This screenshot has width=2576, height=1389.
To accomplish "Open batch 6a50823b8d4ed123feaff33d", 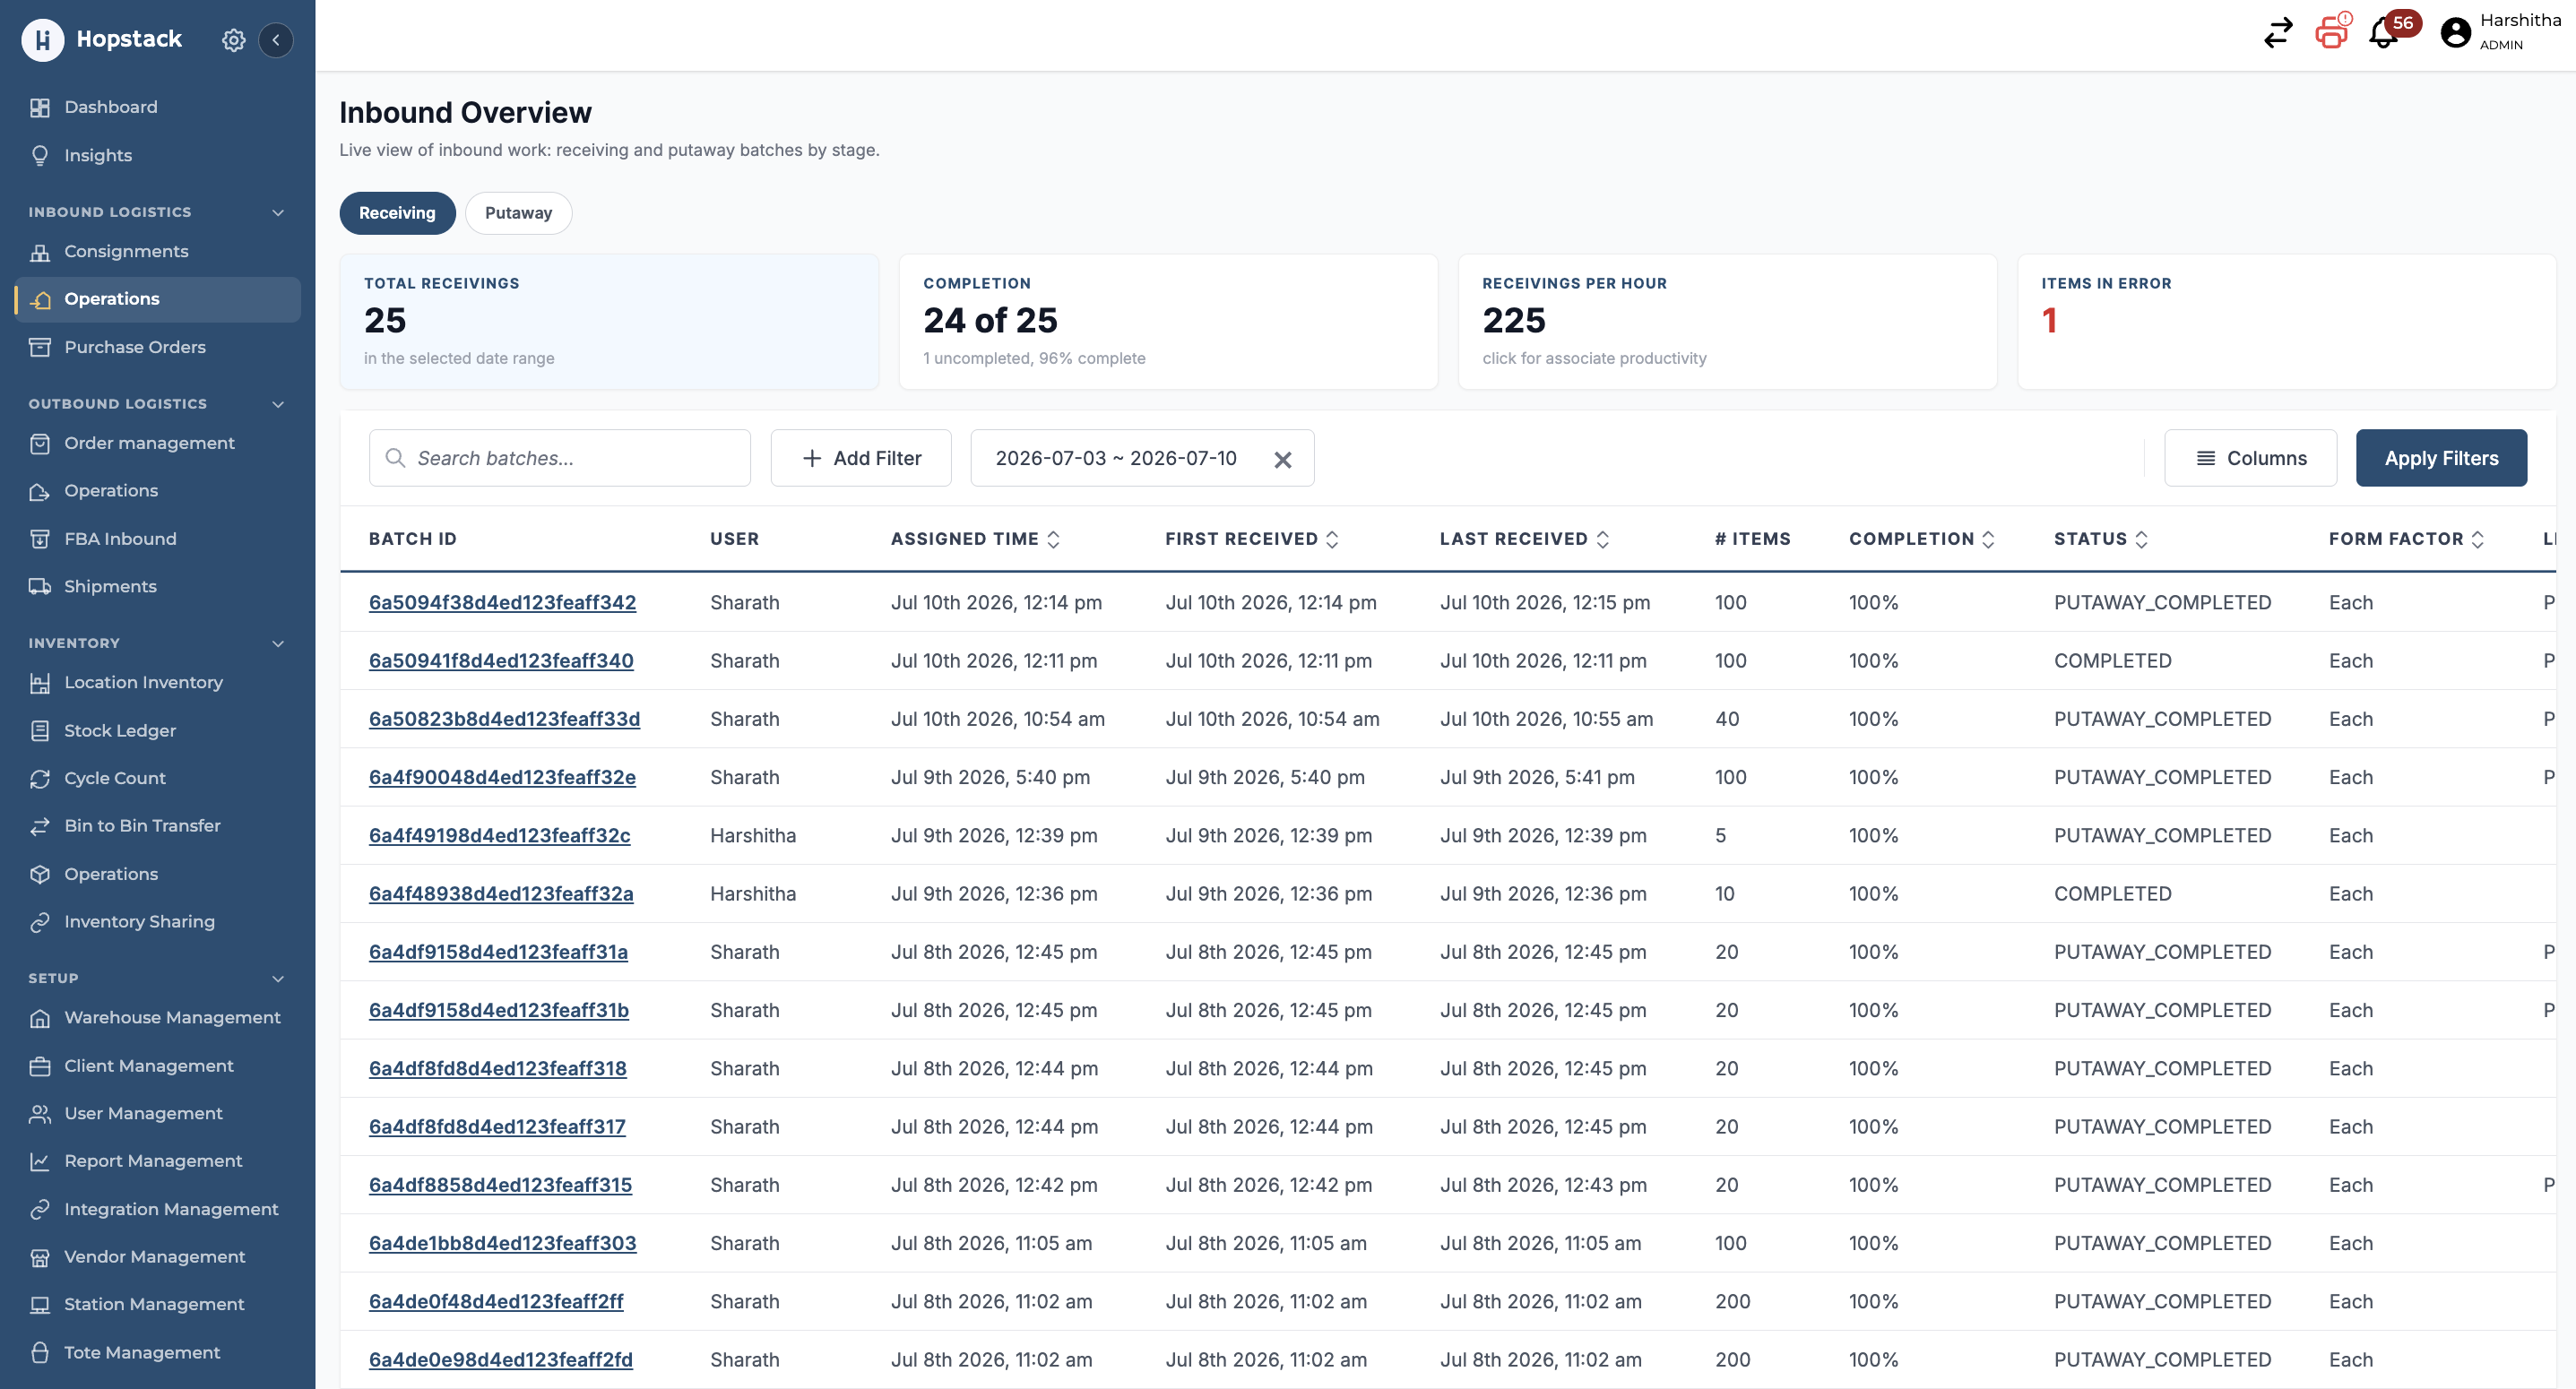I will tap(504, 719).
